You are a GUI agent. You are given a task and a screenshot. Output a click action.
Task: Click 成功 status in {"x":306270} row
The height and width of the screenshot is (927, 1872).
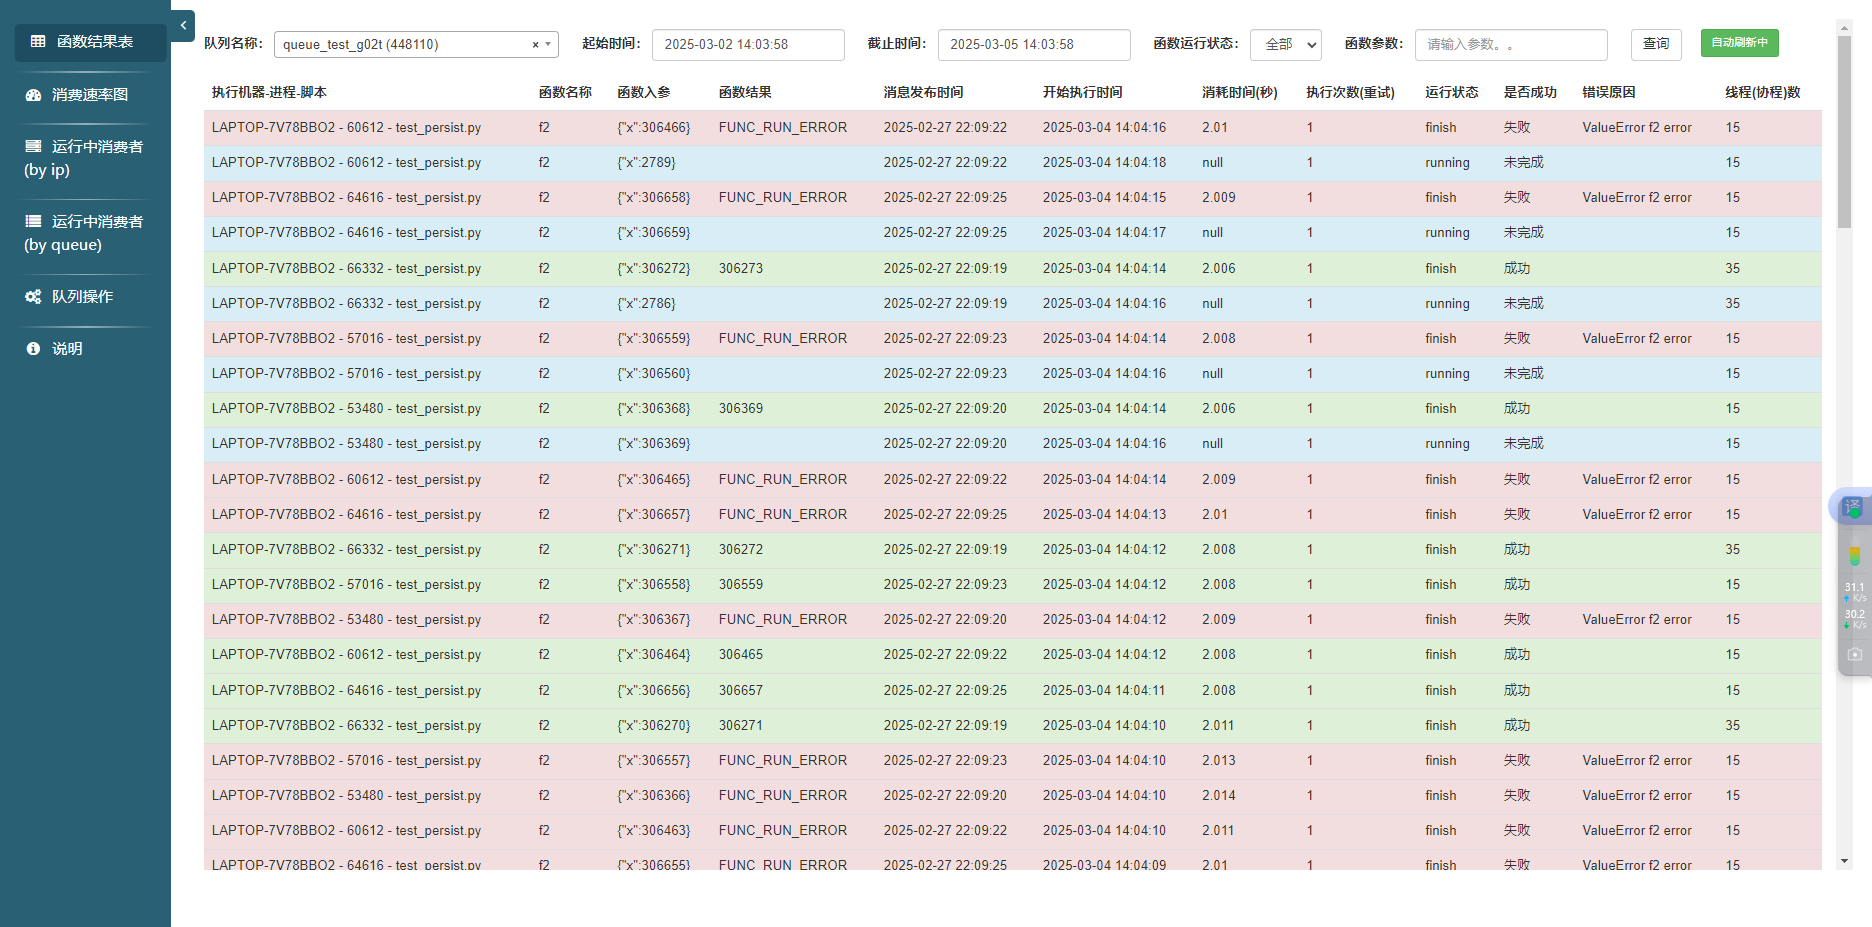pyautogui.click(x=1517, y=726)
